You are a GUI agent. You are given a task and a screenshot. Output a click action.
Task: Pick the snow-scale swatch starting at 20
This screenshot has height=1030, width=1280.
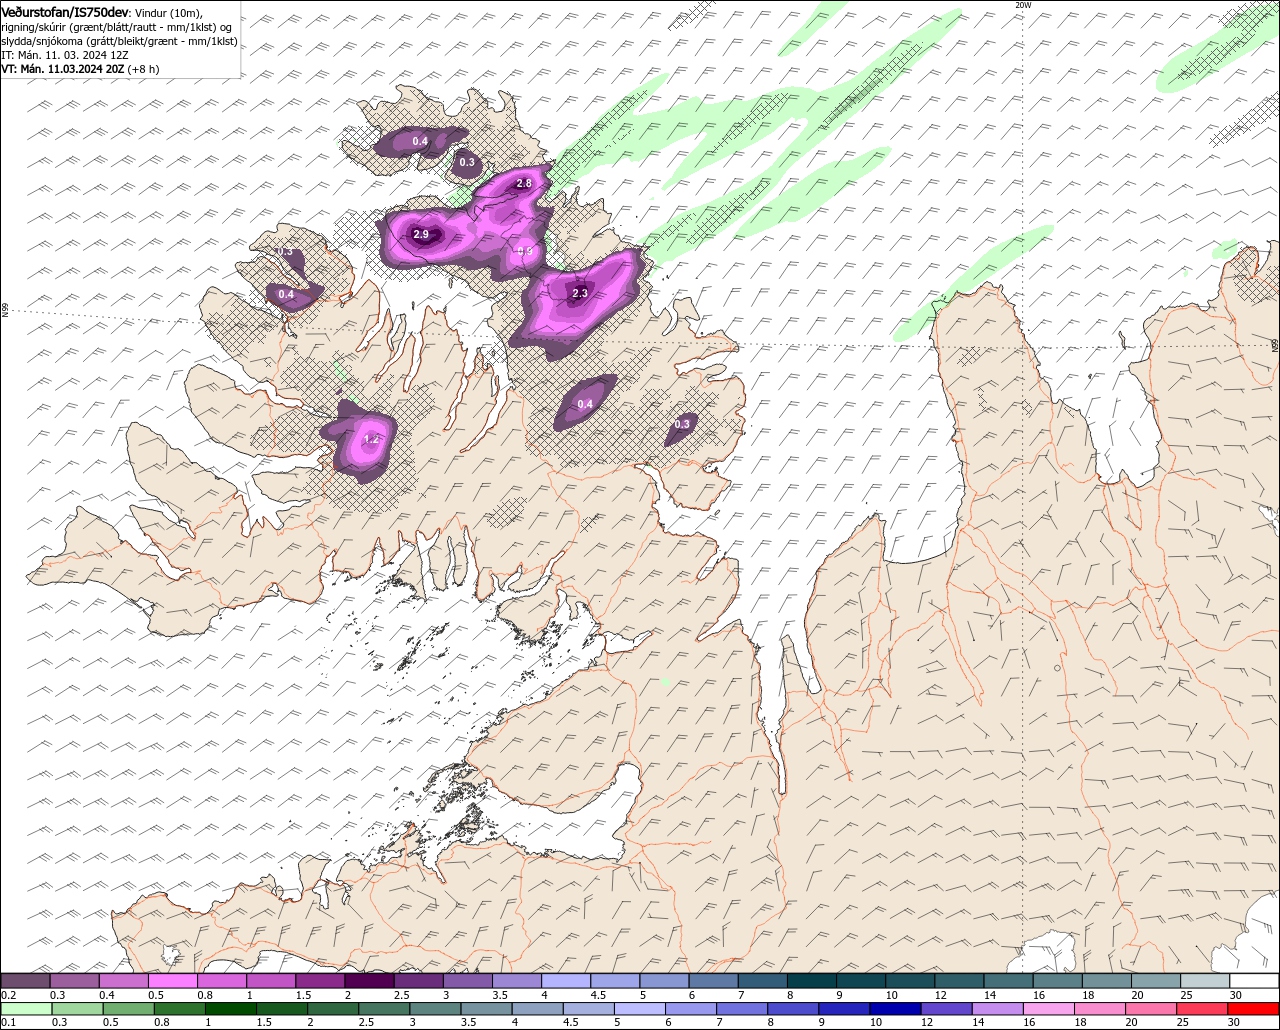point(1156,981)
